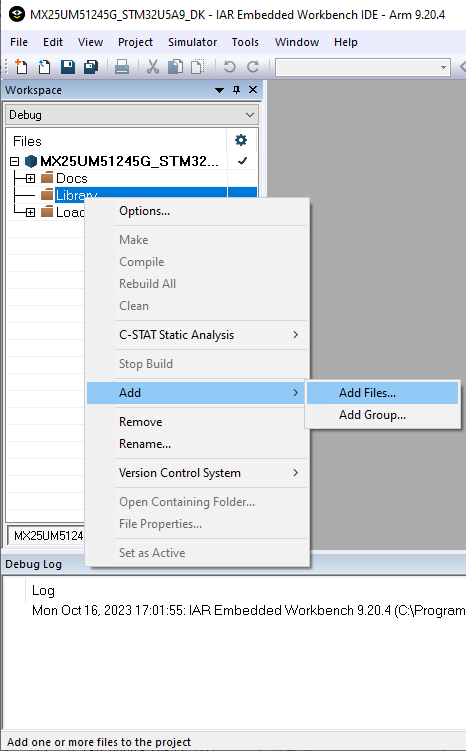This screenshot has width=466, height=751.
Task: Click the Workspace panel title
Action: coord(33,90)
